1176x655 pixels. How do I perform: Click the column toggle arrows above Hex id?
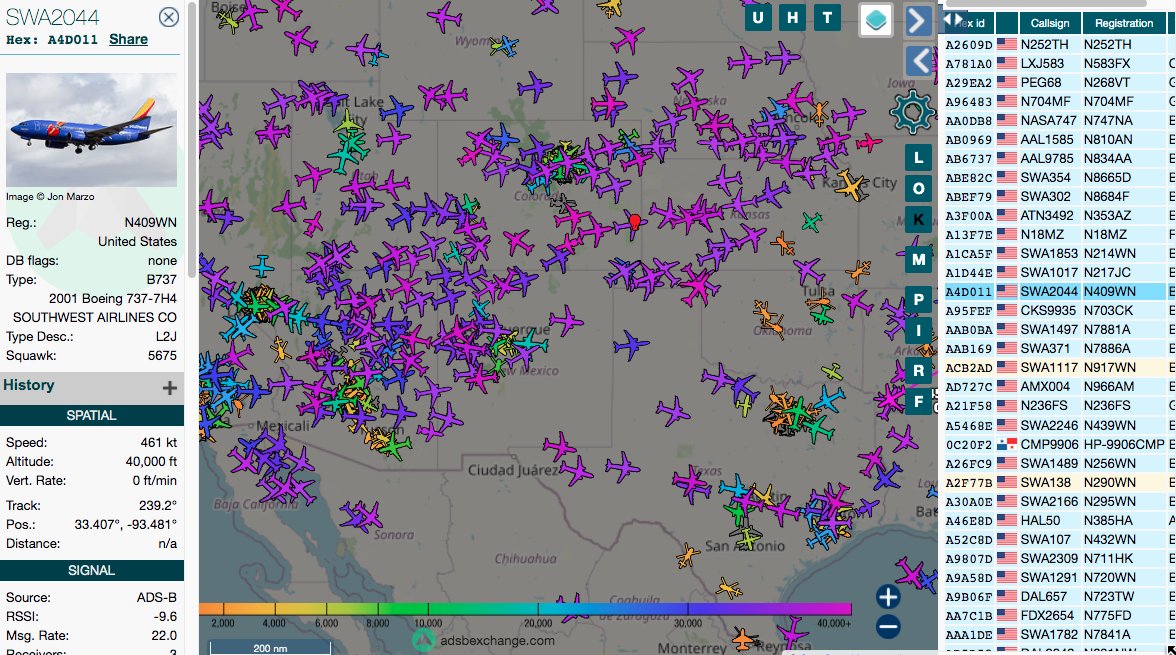point(952,19)
